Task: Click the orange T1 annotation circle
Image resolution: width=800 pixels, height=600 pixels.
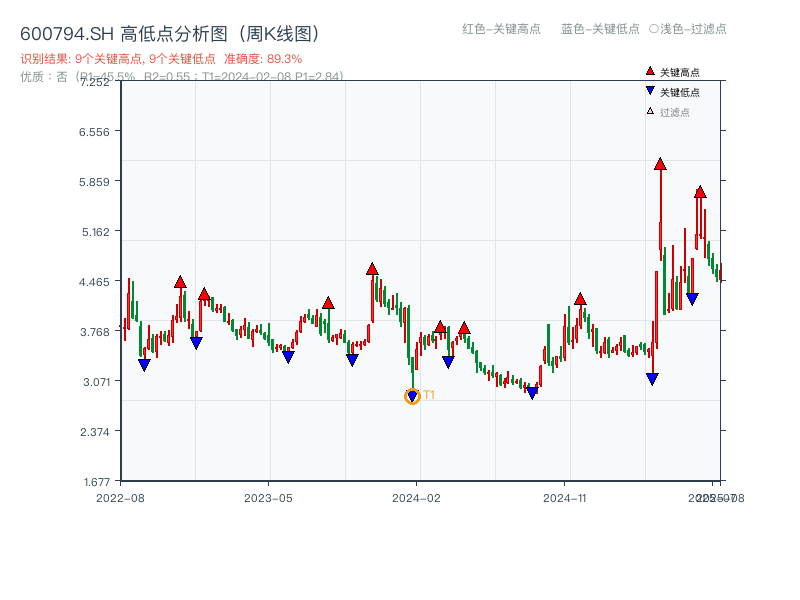Action: [x=411, y=397]
